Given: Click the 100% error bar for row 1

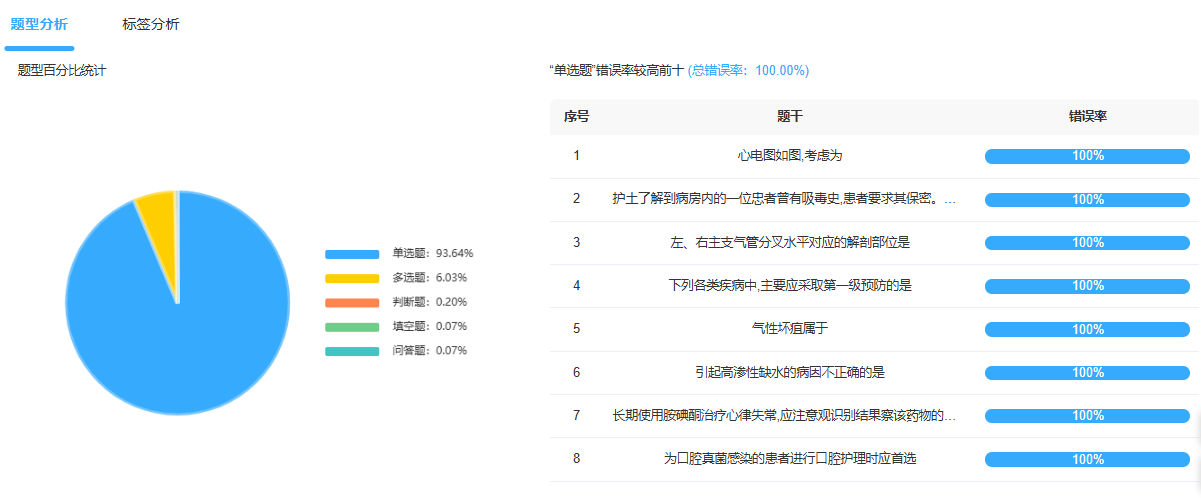Looking at the screenshot, I should tap(1087, 156).
